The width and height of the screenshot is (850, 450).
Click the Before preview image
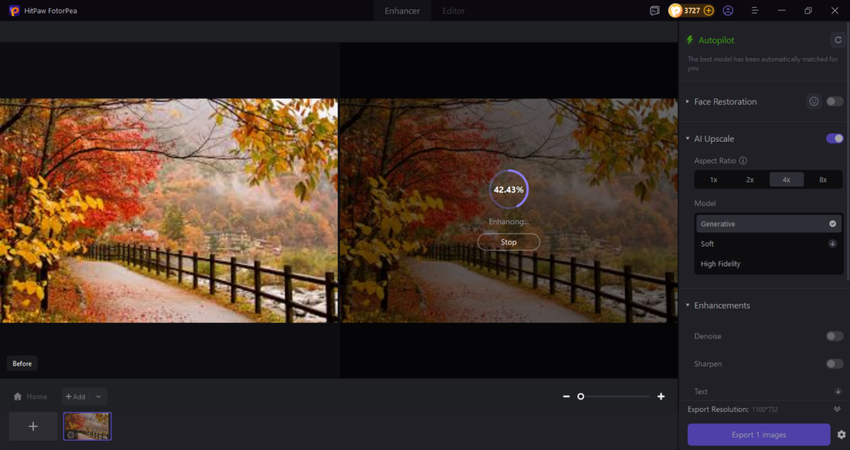169,210
